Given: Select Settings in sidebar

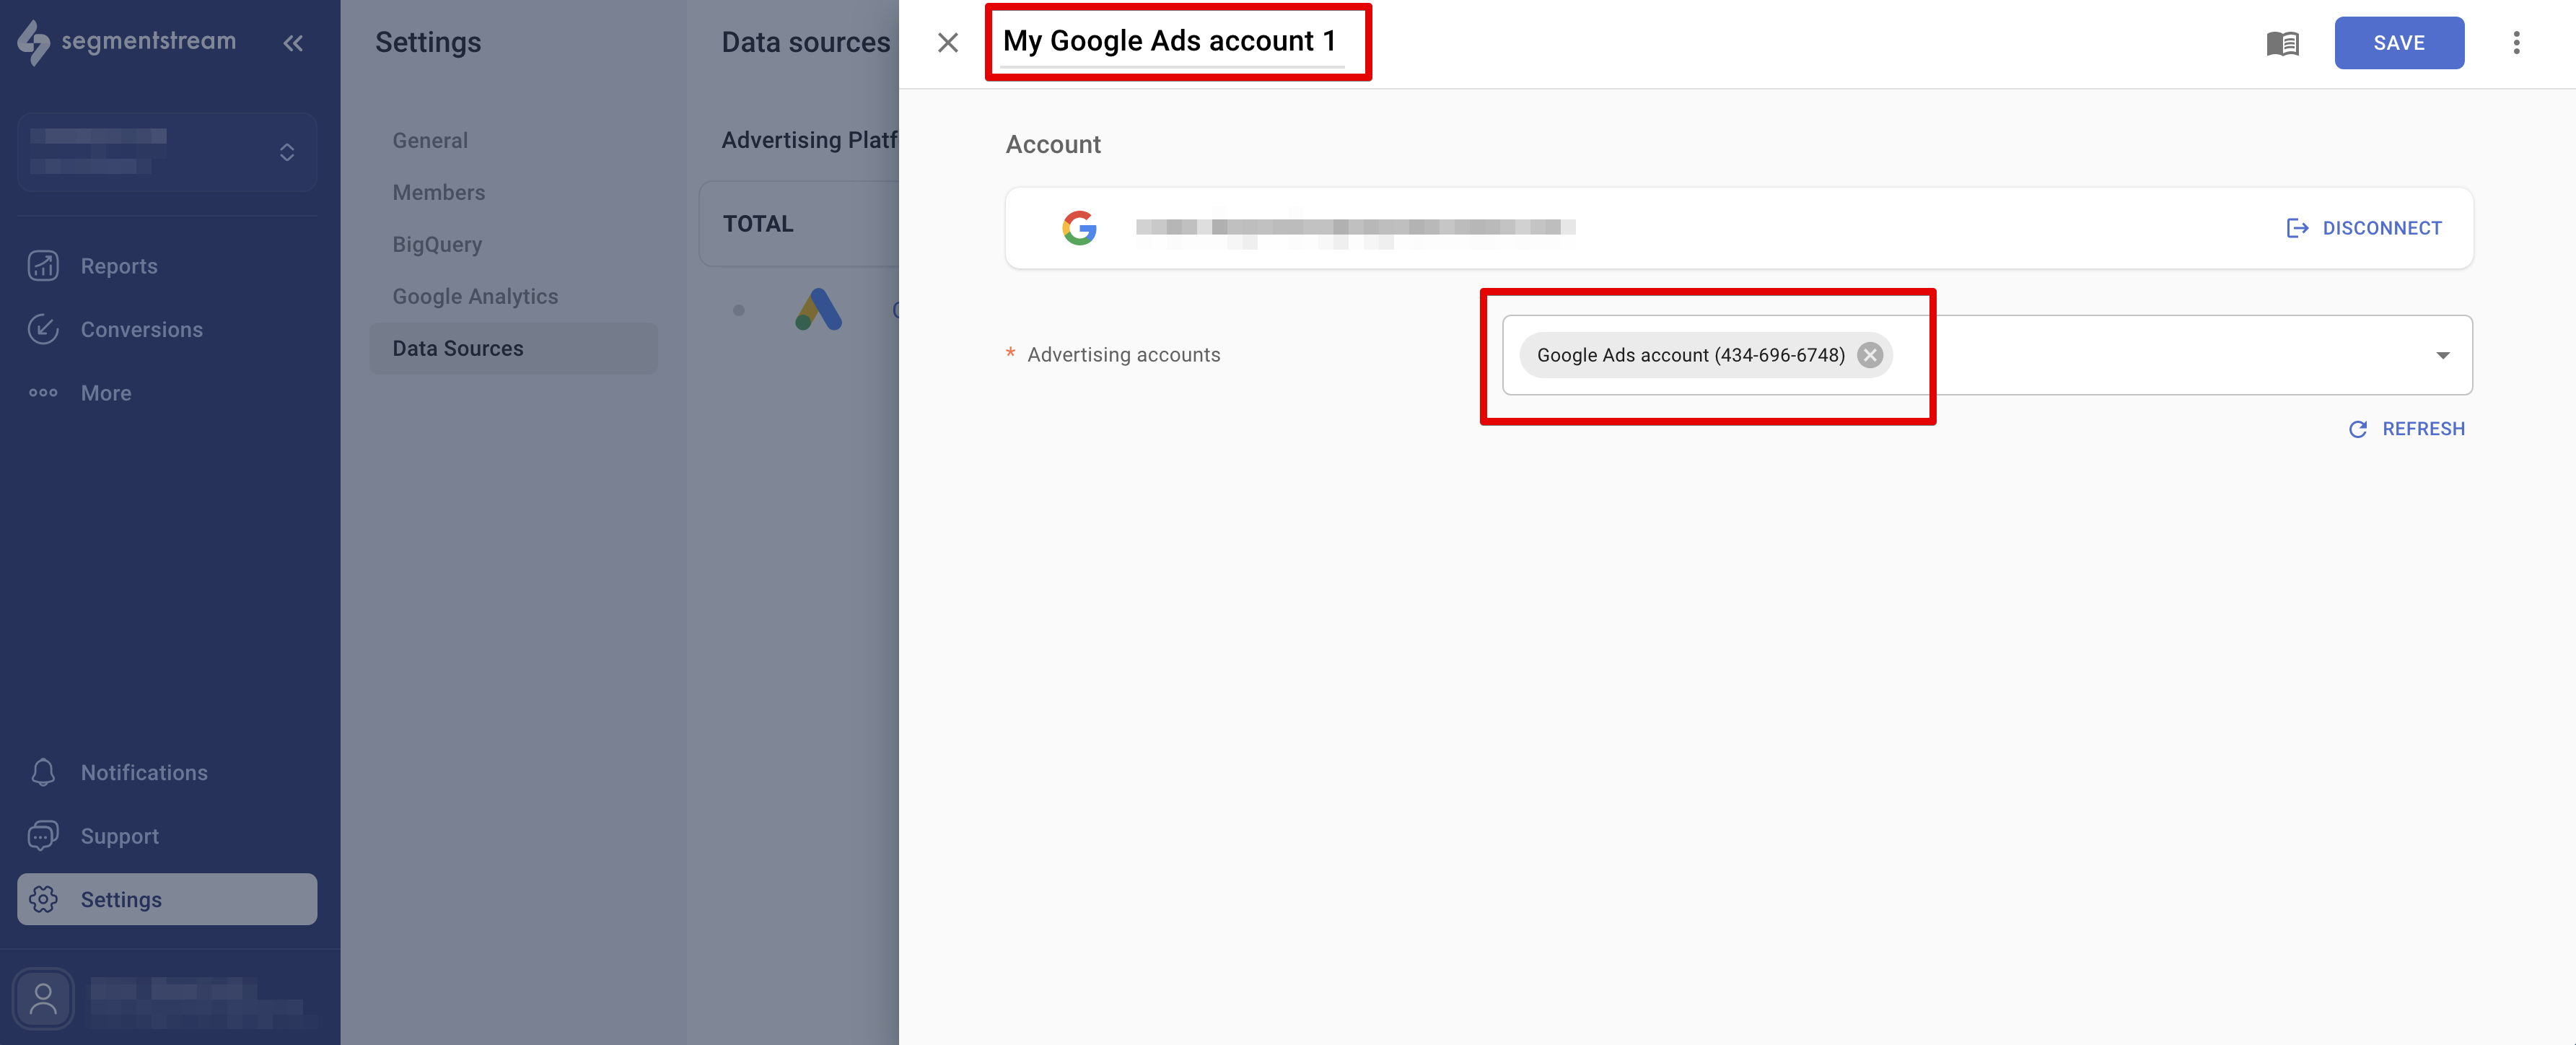Looking at the screenshot, I should pyautogui.click(x=167, y=899).
